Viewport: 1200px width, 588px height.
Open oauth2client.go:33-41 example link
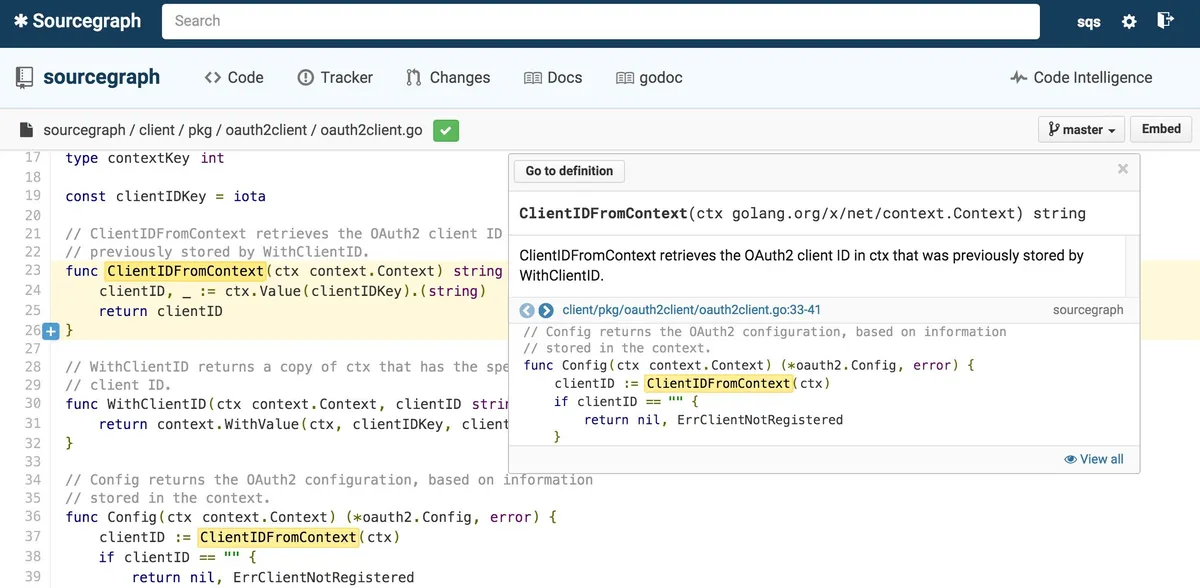pos(692,310)
